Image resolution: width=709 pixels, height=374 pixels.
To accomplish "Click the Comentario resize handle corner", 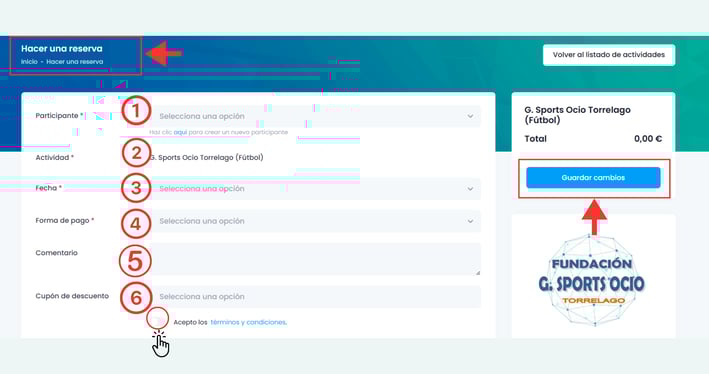I will point(477,272).
